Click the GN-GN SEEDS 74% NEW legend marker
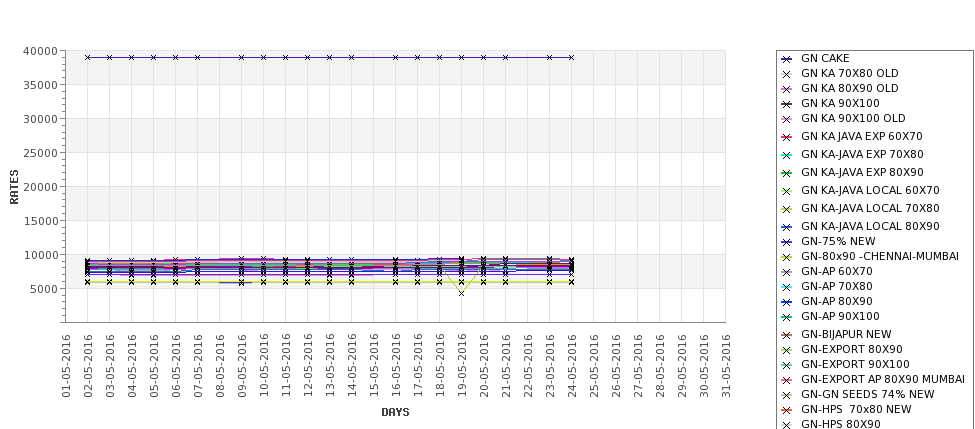Screen dimensions: 975x429 [787, 395]
